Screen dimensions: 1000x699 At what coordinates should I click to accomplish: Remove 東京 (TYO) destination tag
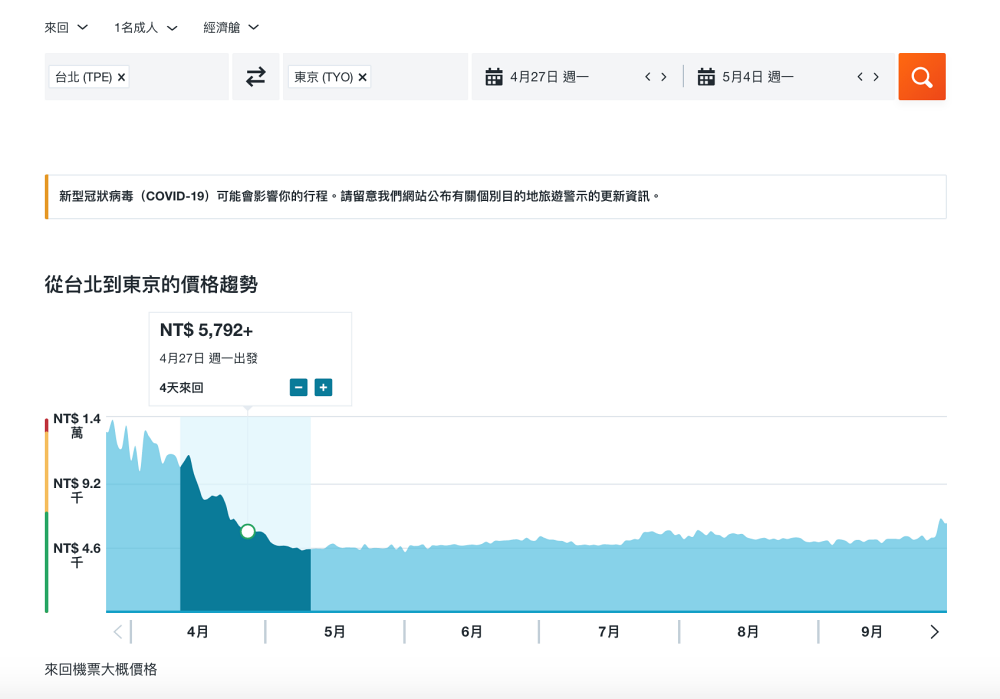click(362, 77)
